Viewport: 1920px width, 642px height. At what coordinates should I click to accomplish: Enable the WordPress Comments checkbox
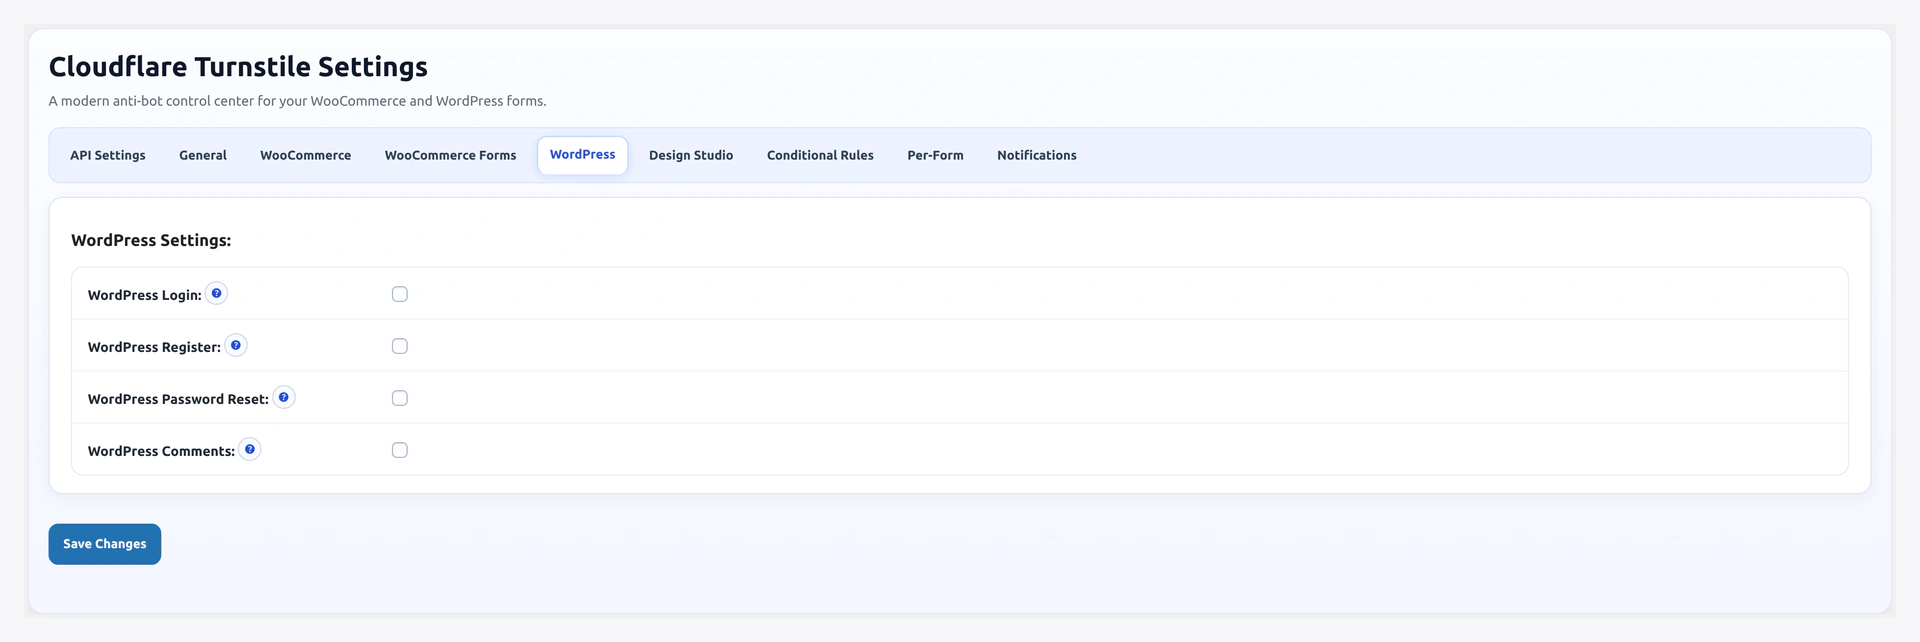click(400, 450)
